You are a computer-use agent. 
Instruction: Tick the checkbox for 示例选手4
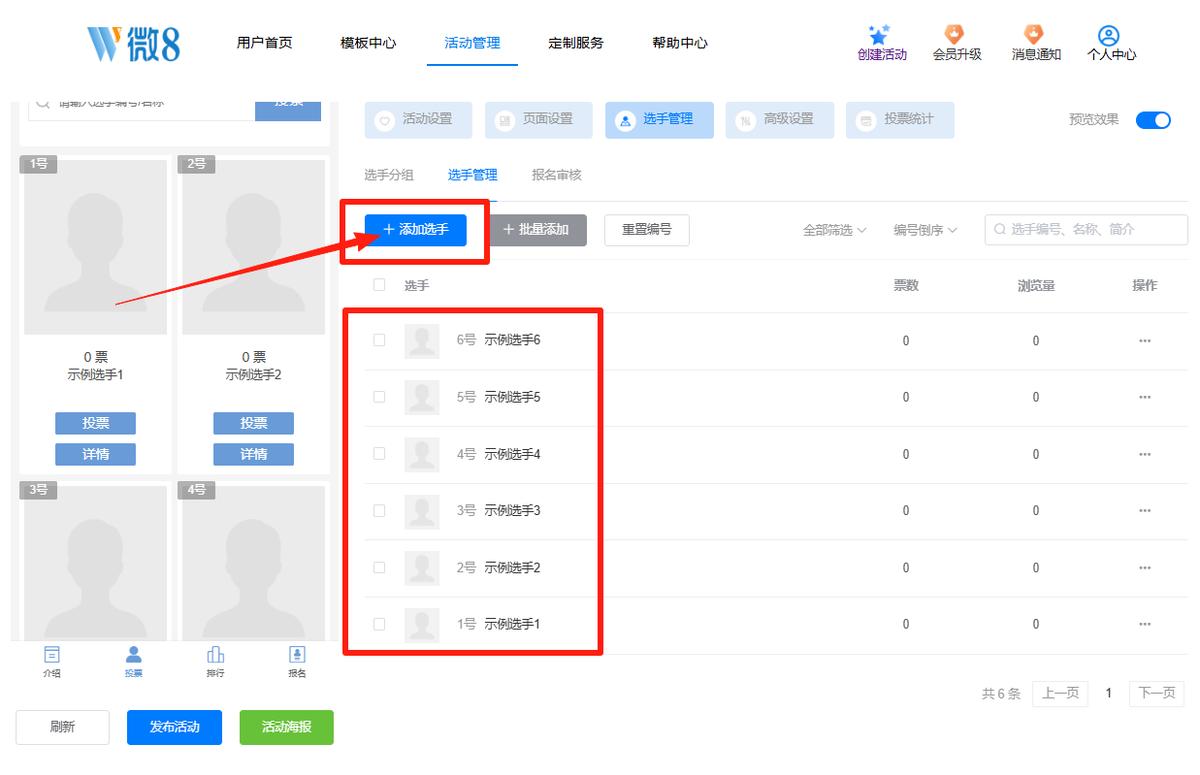[379, 454]
